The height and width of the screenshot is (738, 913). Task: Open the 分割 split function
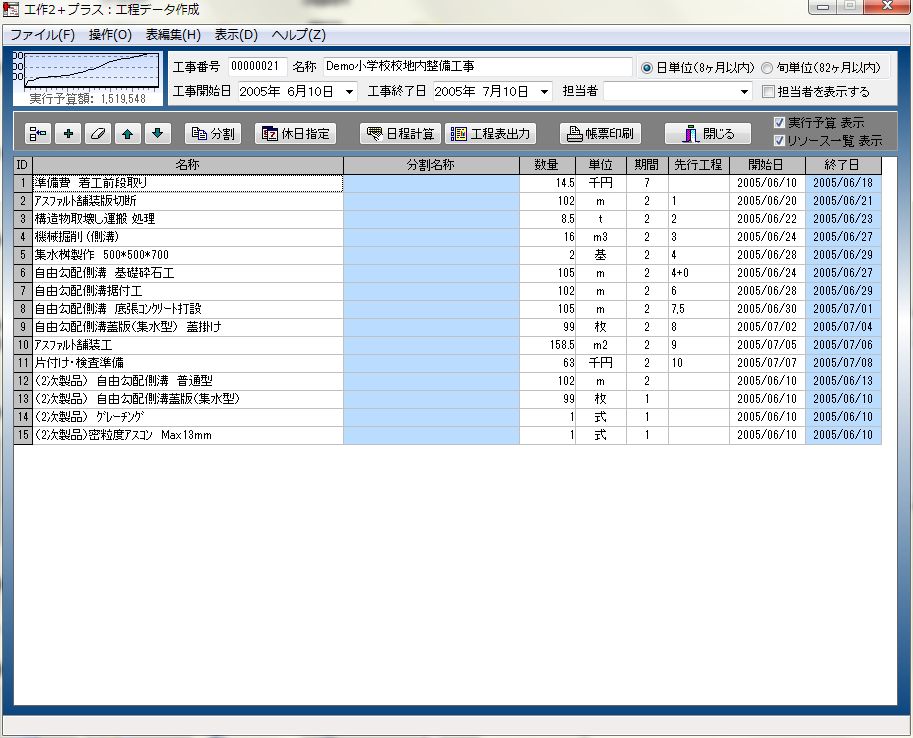(211, 133)
